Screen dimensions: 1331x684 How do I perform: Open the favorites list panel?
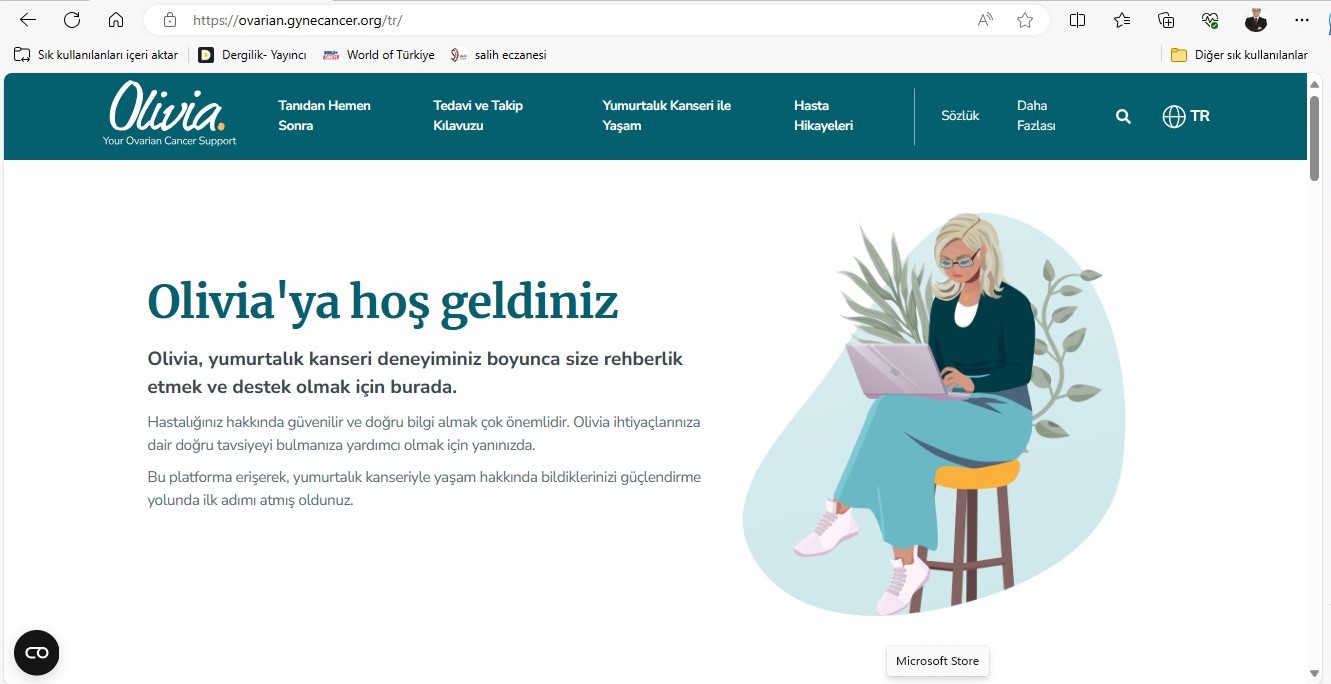tap(1122, 20)
